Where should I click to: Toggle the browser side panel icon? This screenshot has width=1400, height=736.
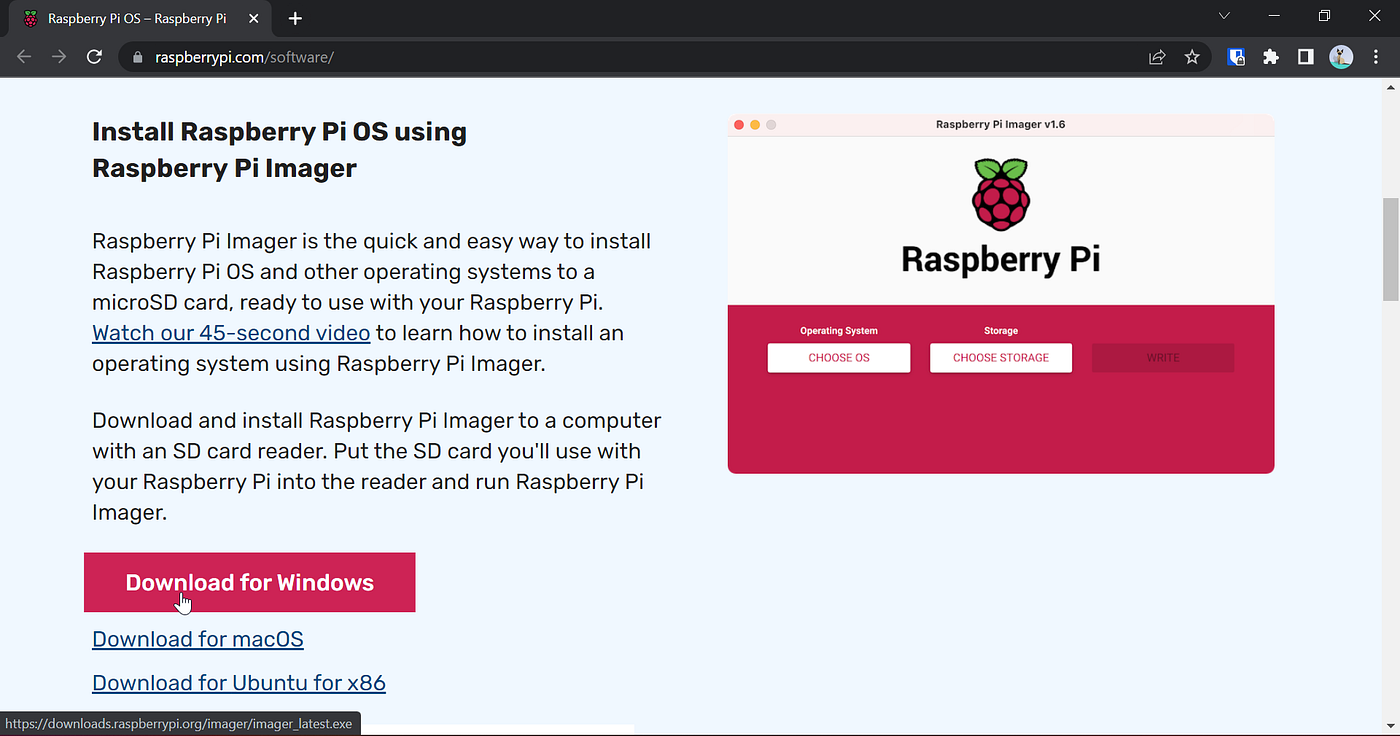[1305, 57]
